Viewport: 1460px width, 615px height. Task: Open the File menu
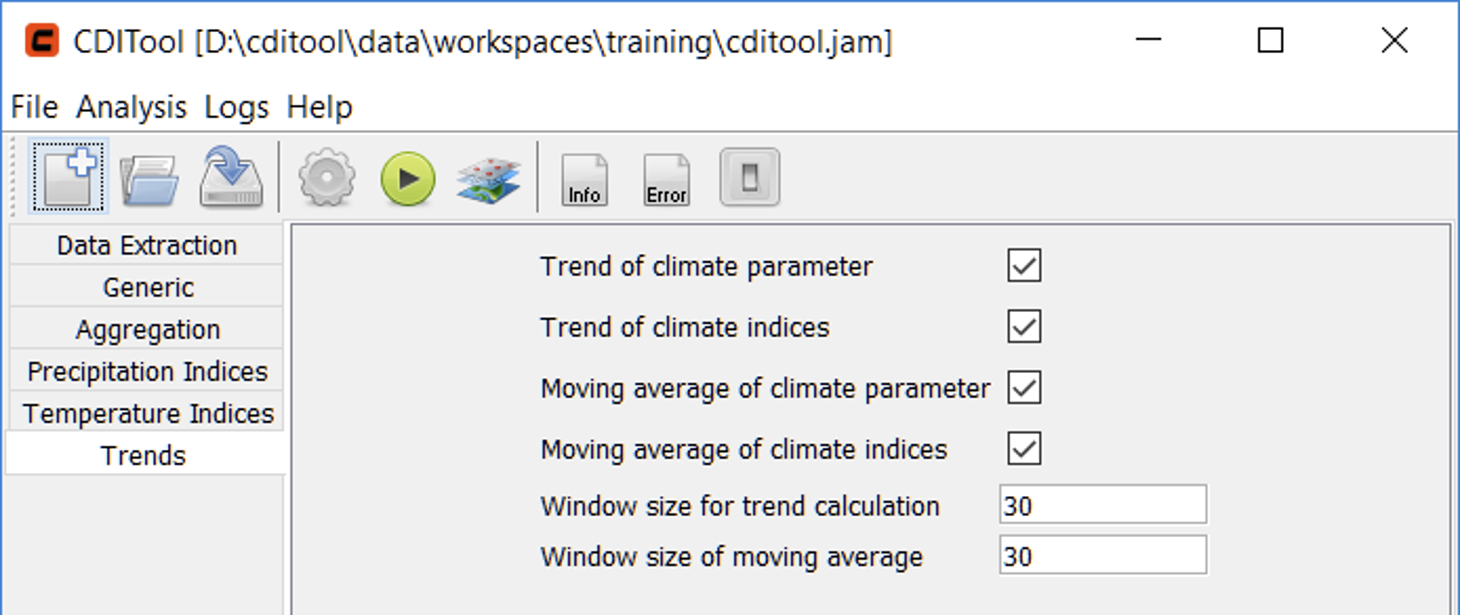[34, 107]
